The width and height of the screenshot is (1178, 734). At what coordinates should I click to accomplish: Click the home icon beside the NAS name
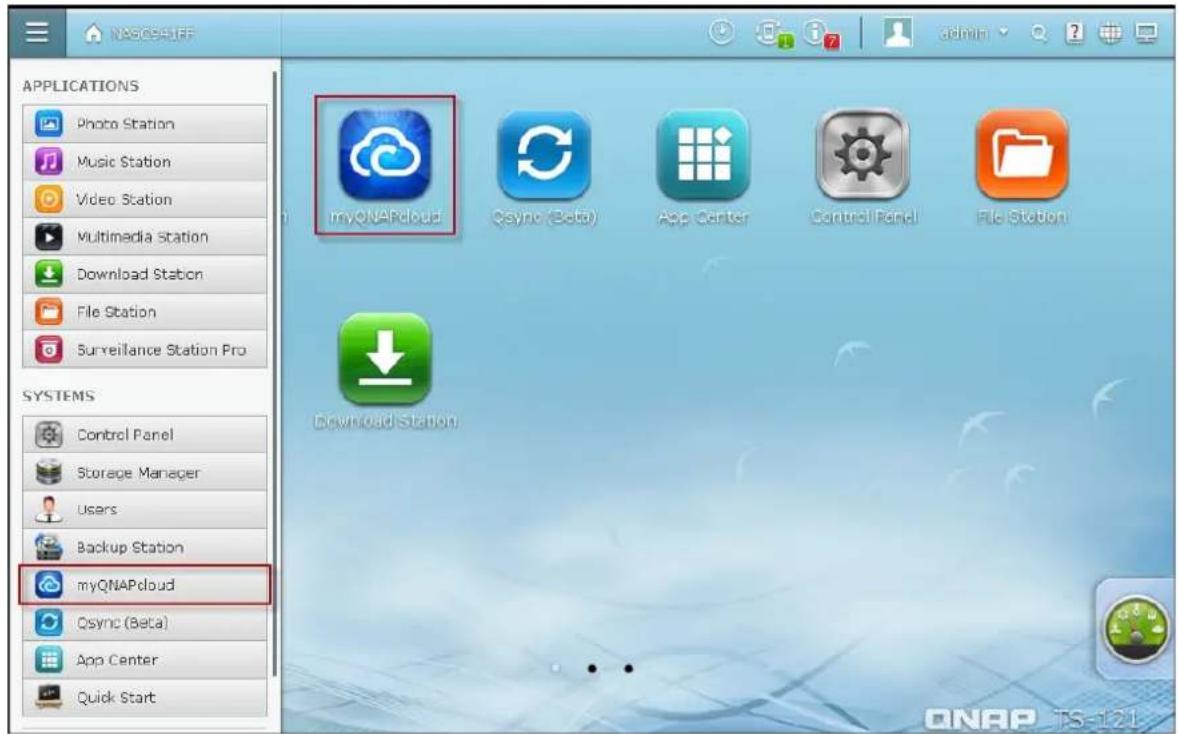[93, 34]
